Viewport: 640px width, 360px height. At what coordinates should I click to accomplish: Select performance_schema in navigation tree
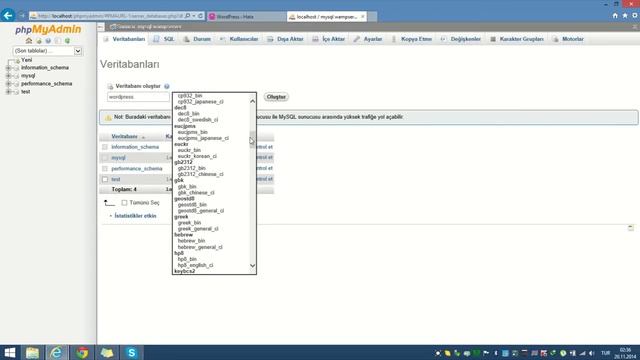47,84
